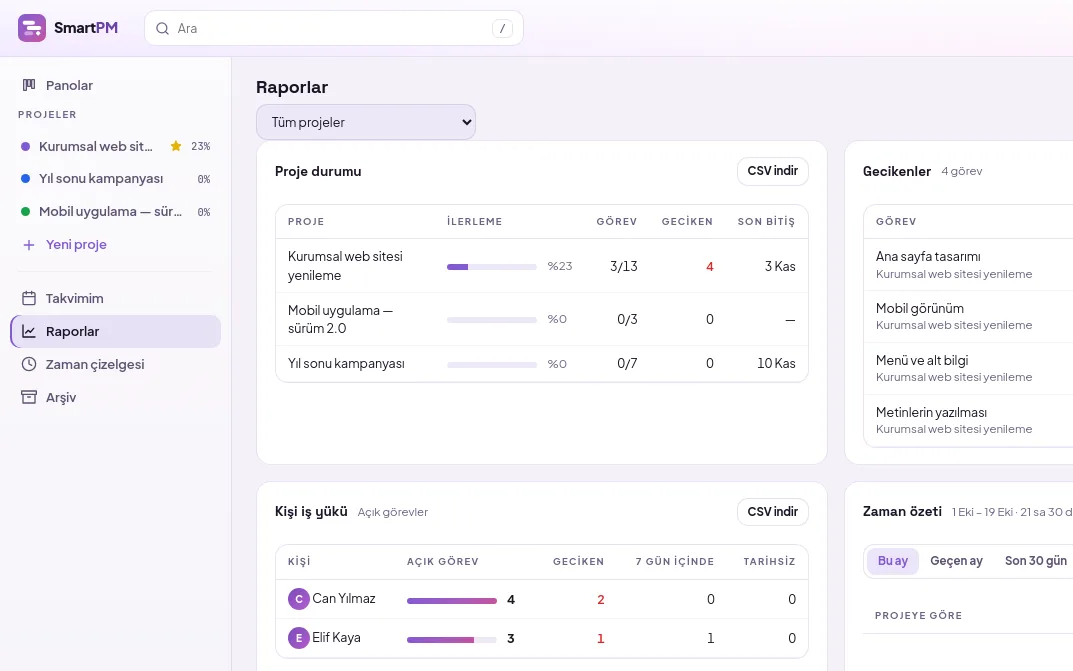Click Elif Kaya's avatar icon
1073x671 pixels.
pos(298,638)
